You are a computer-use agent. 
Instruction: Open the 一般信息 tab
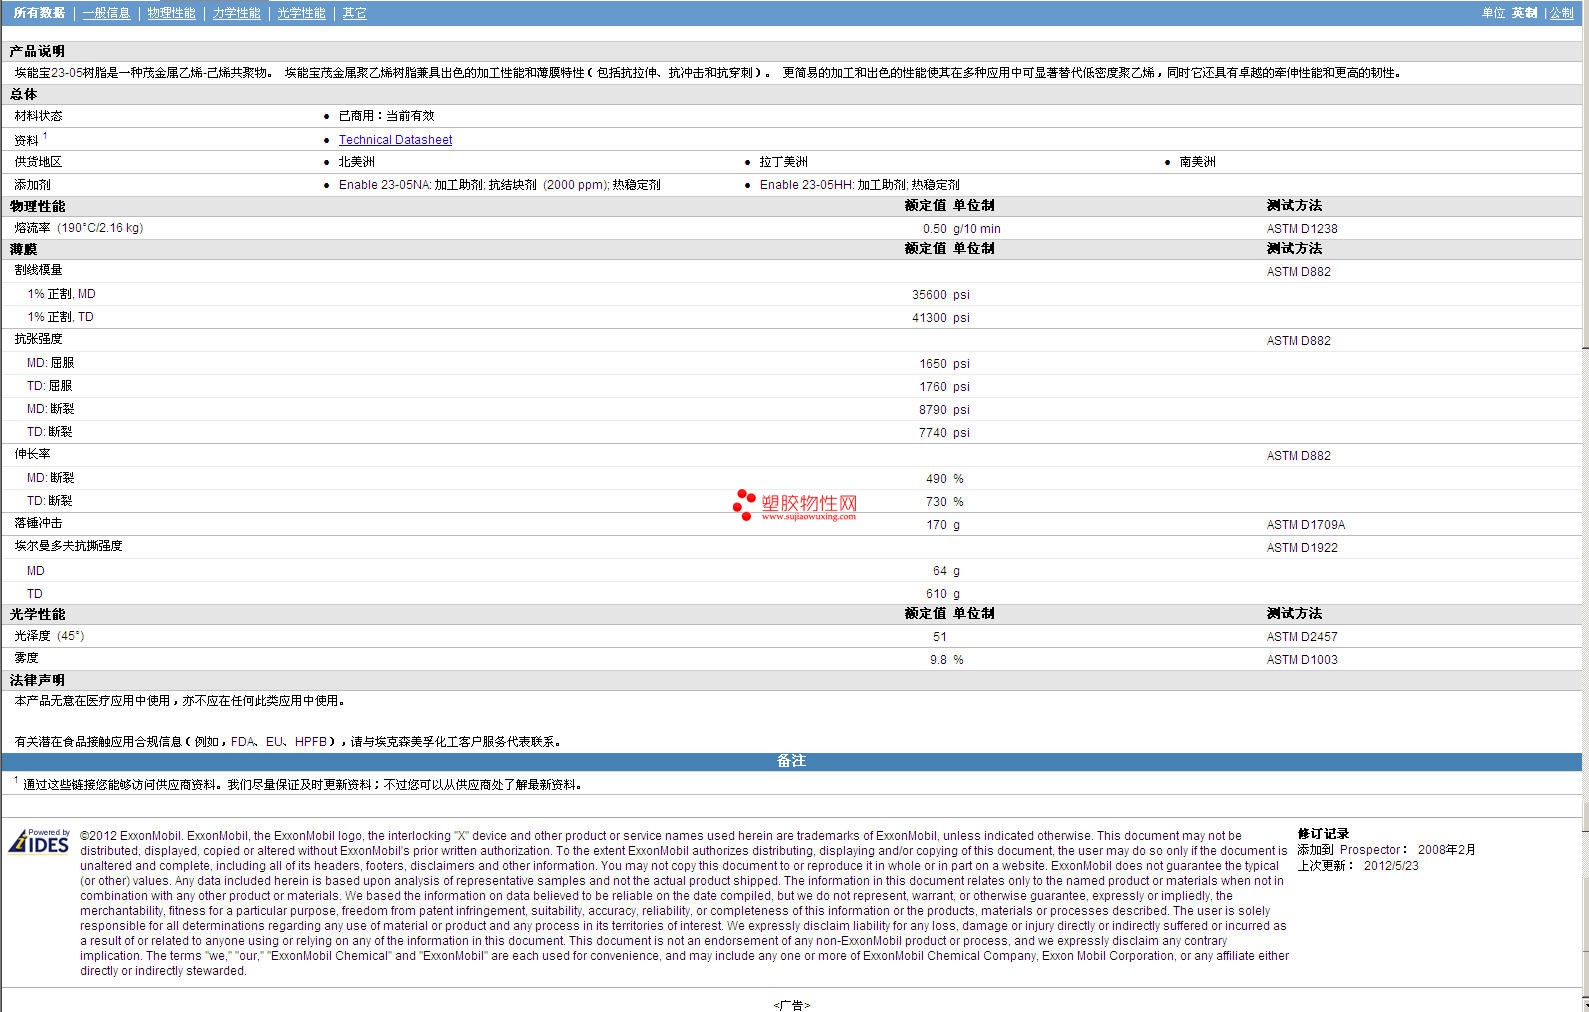(106, 13)
